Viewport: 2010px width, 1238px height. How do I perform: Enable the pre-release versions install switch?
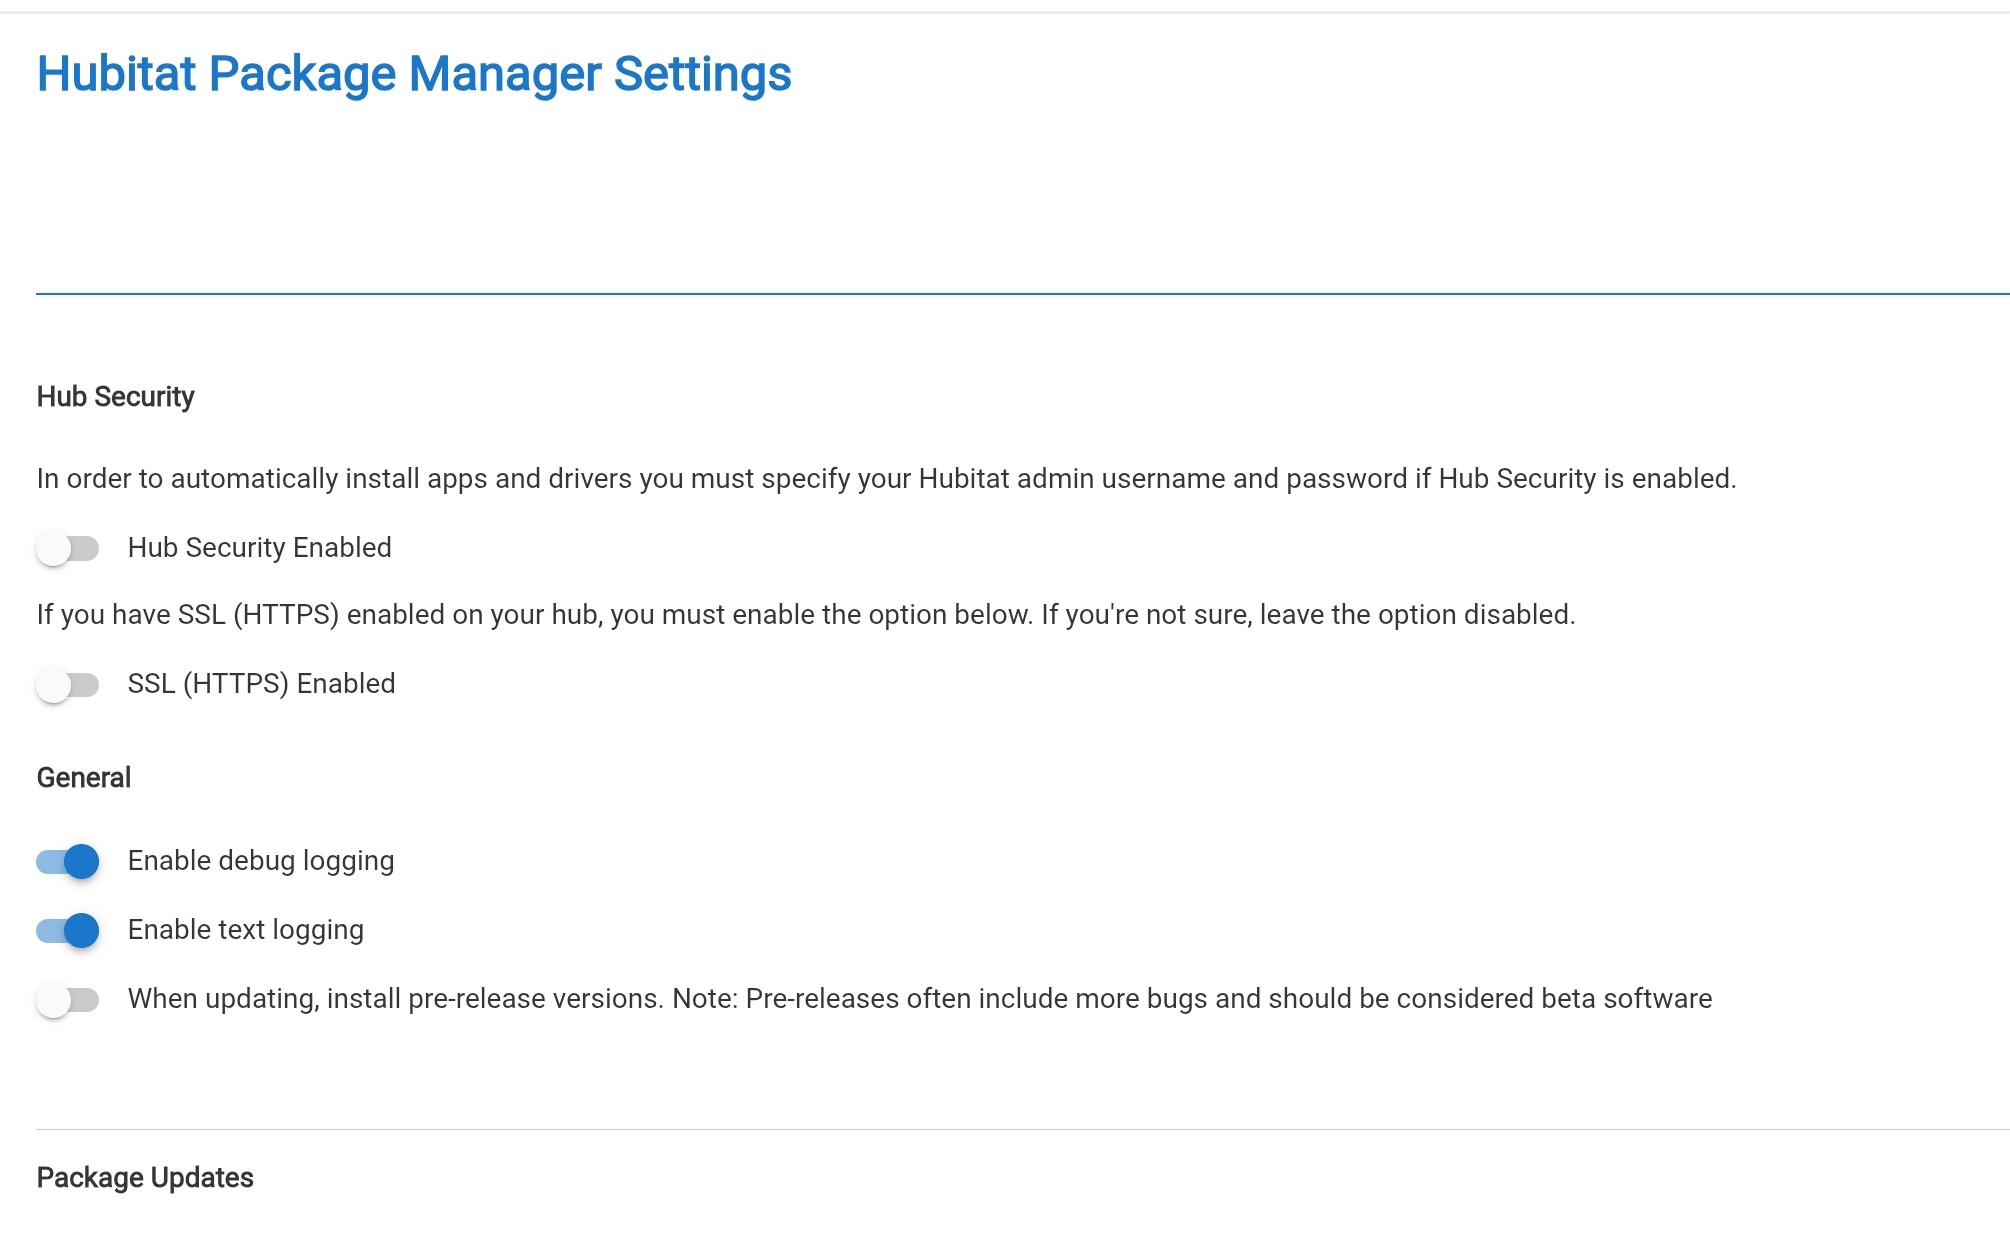[67, 999]
